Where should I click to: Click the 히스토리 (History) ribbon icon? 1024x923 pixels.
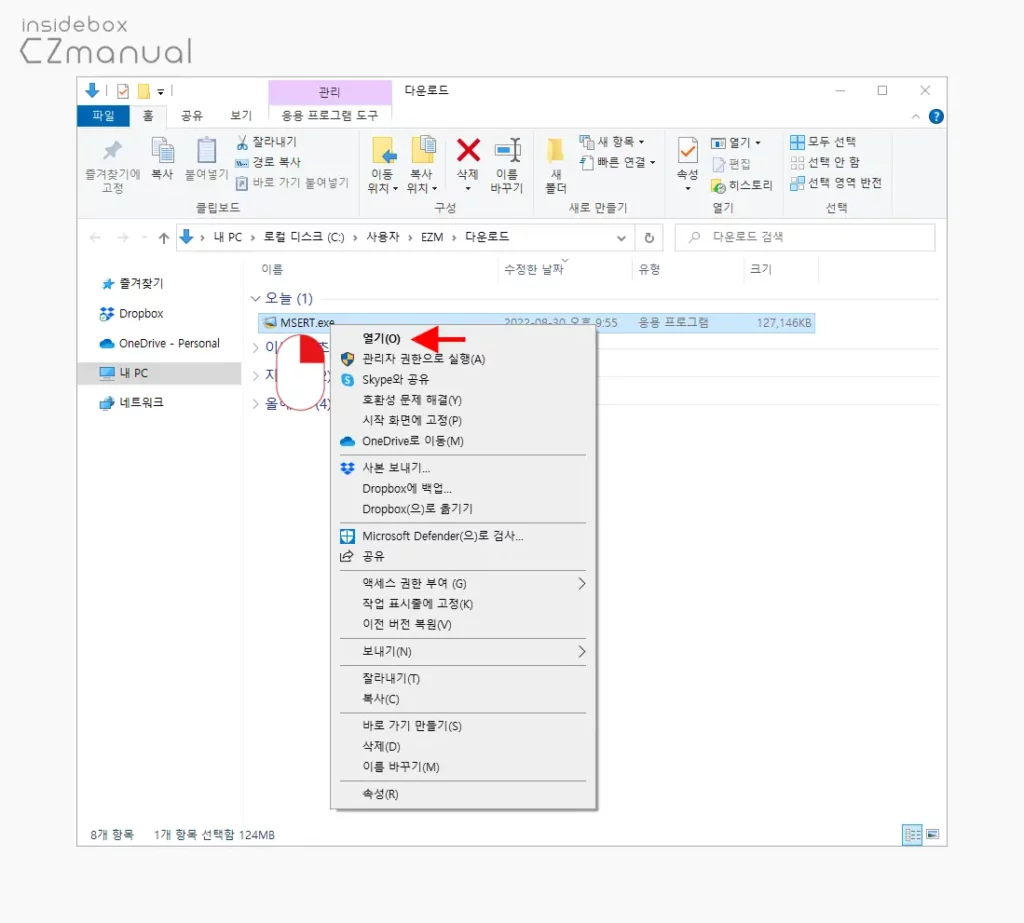(746, 183)
